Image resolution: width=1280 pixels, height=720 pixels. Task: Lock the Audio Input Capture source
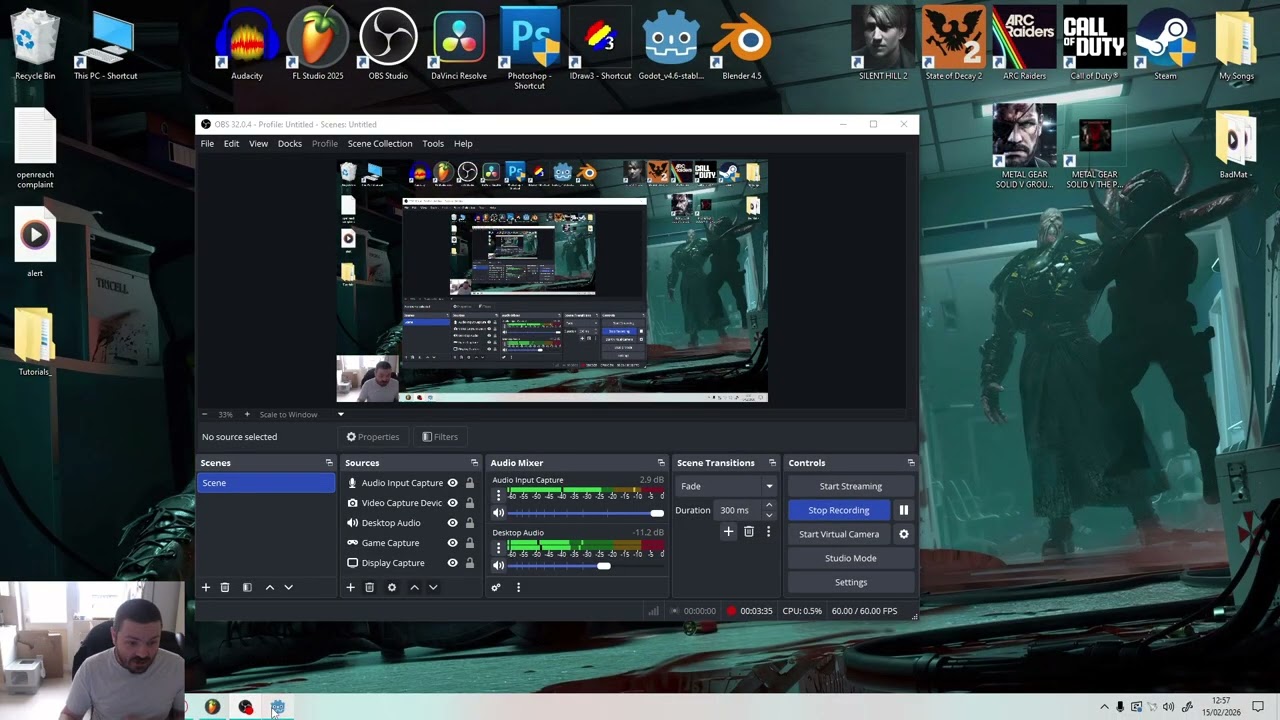(469, 483)
